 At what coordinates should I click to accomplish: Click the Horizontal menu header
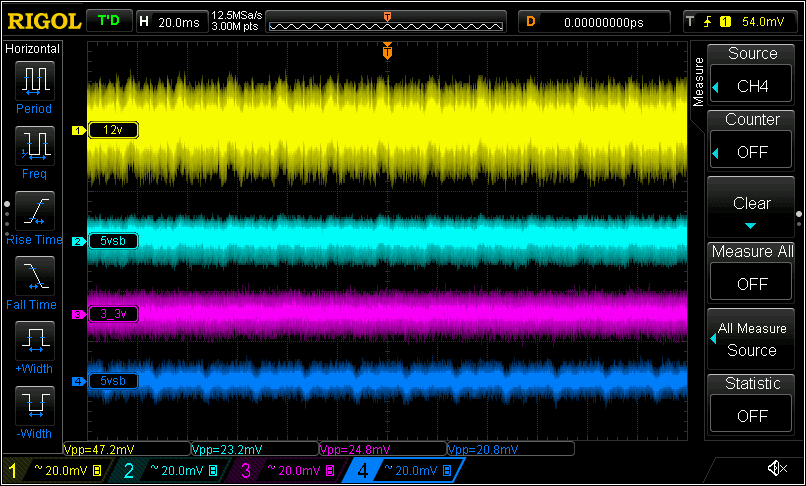click(32, 49)
